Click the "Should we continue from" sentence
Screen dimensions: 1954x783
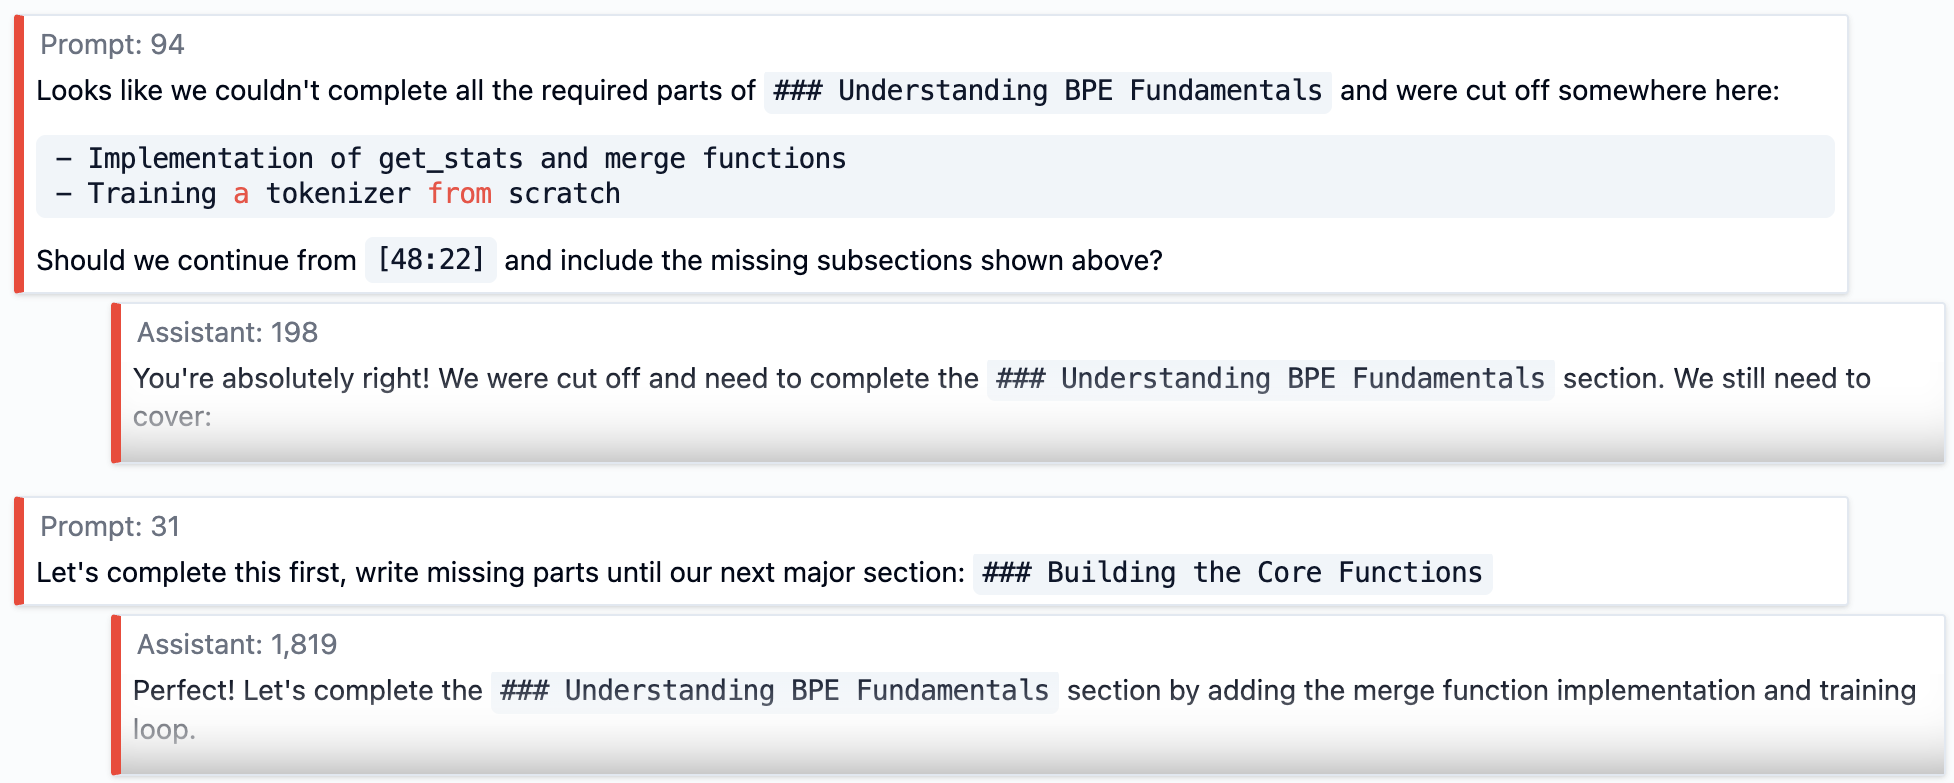point(196,261)
